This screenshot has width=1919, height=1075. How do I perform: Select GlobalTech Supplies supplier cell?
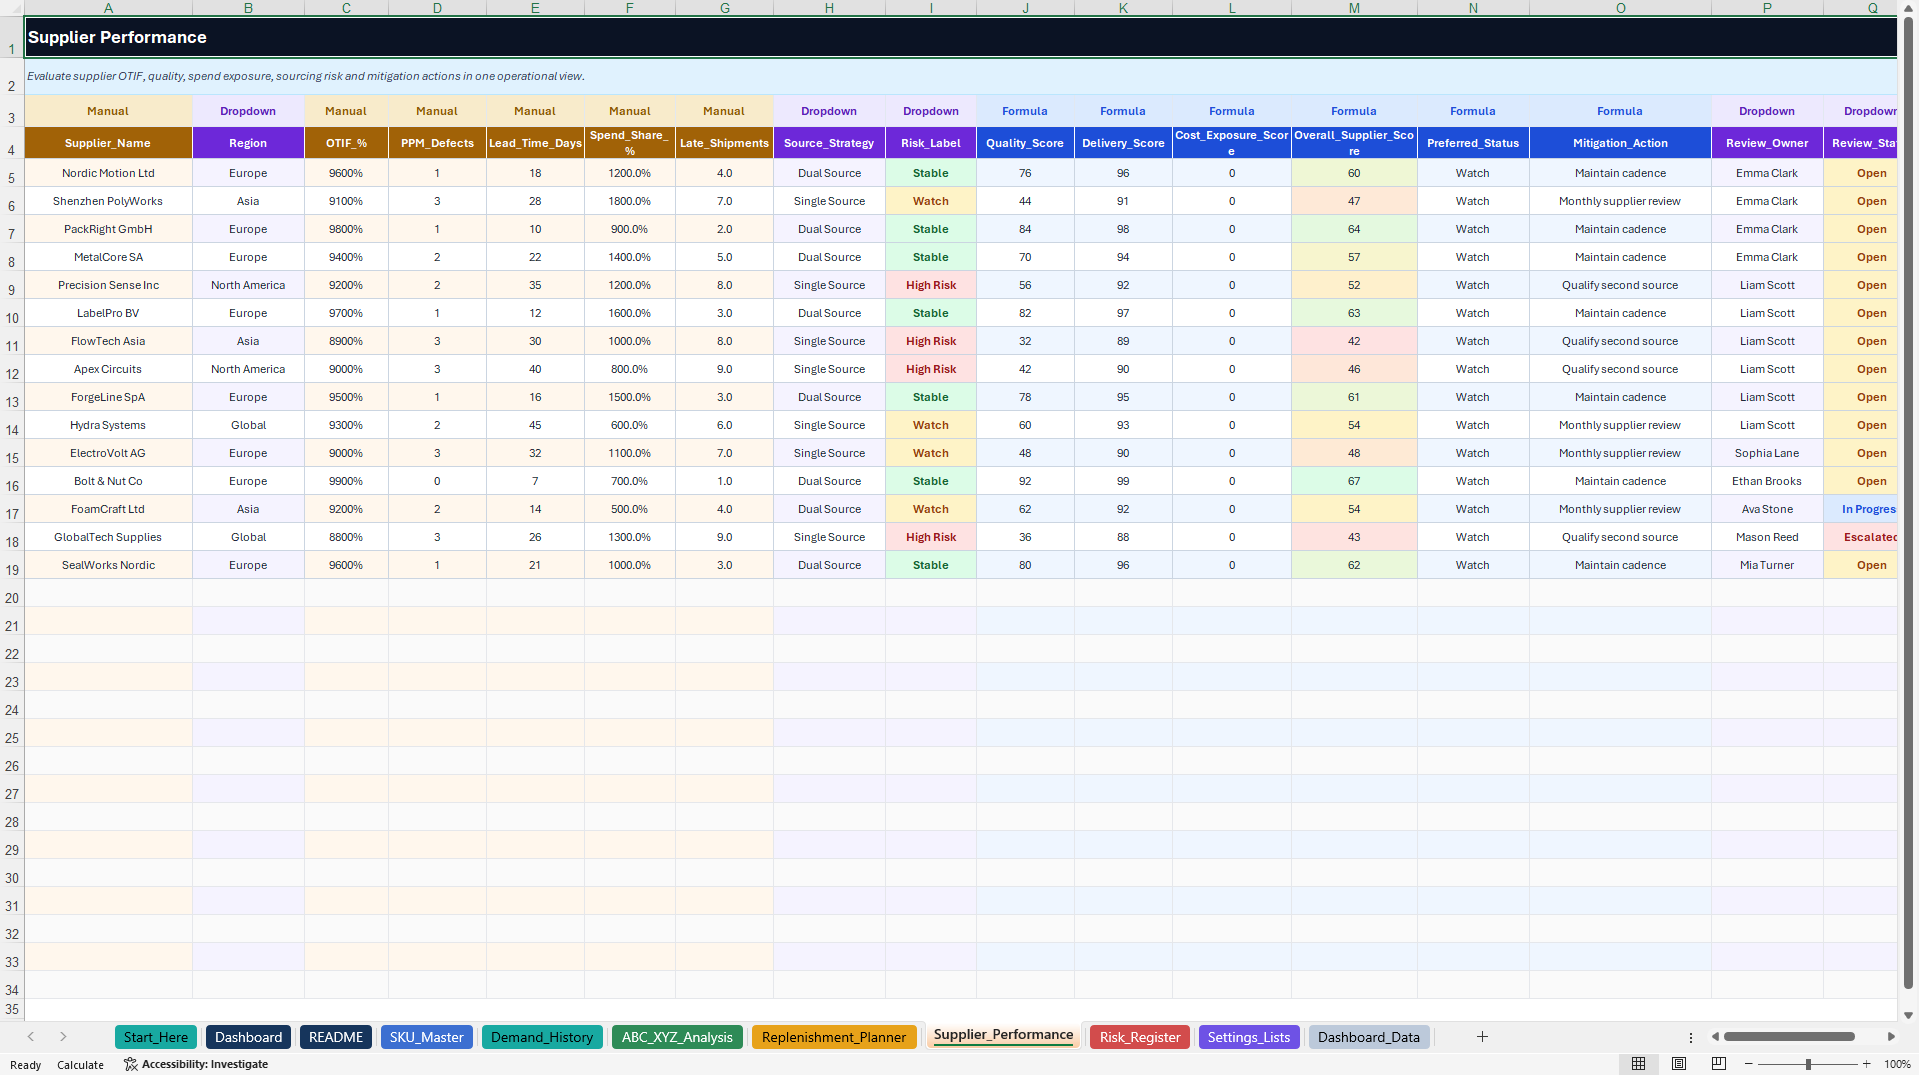(108, 537)
